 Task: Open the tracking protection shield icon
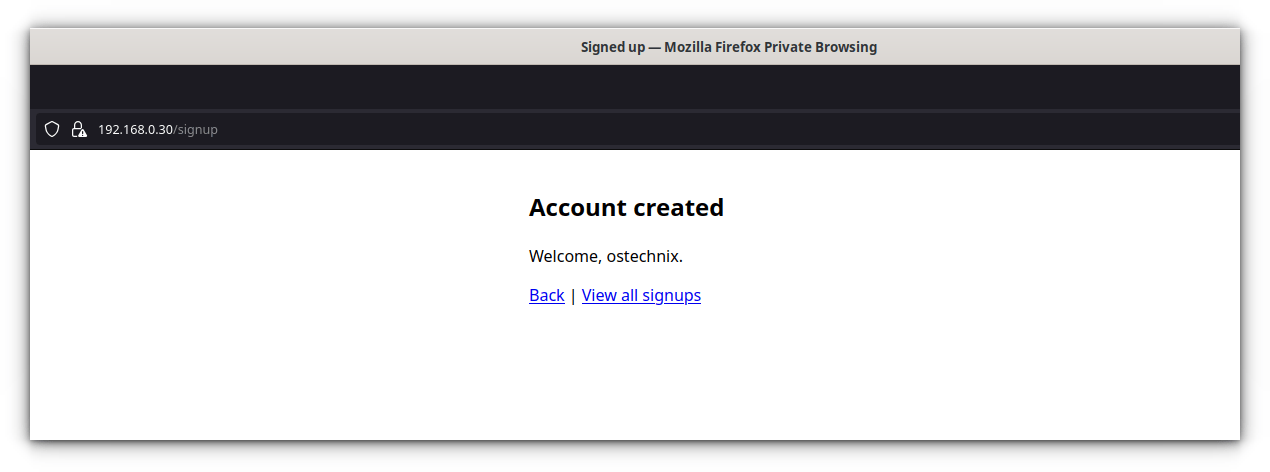click(52, 129)
